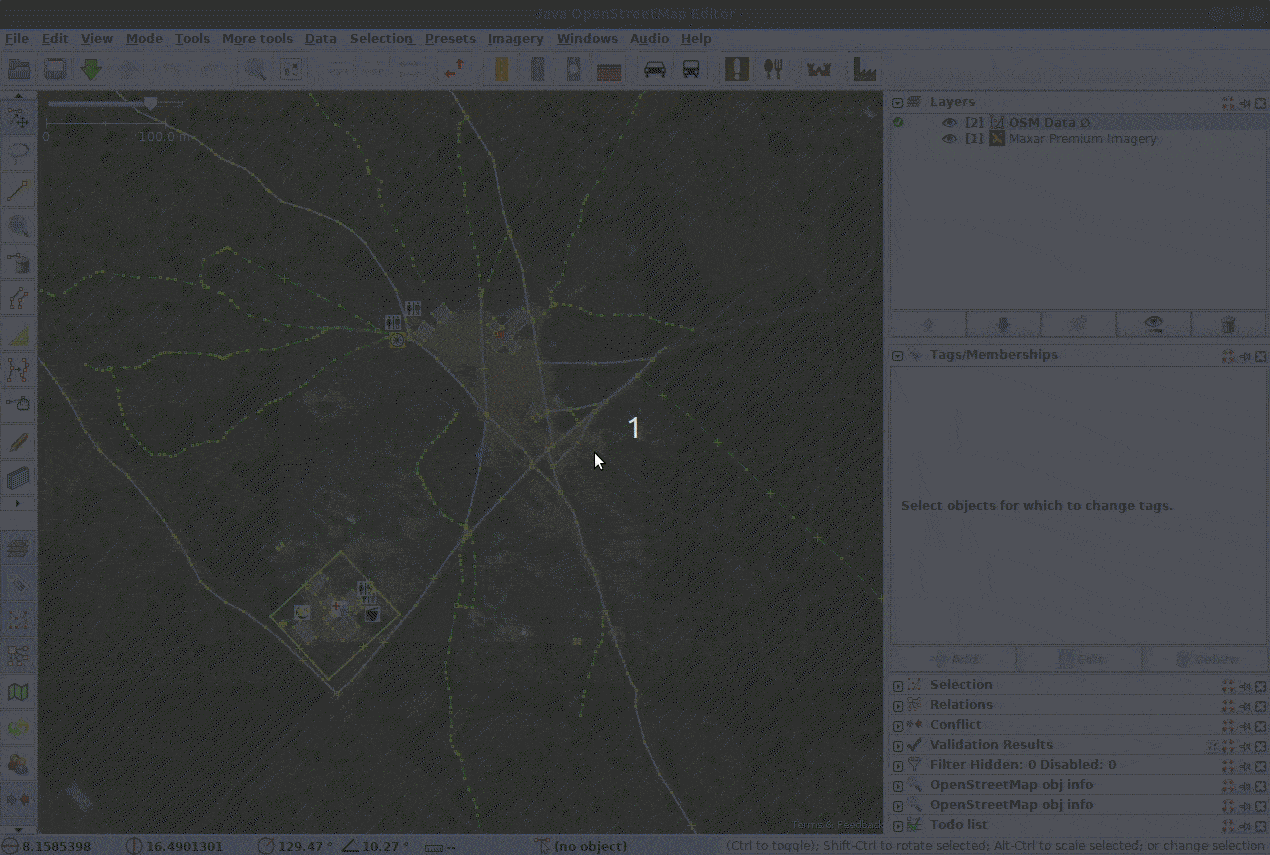This screenshot has width=1270, height=855.
Task: Open the bus Public Transport preset
Action: click(691, 69)
